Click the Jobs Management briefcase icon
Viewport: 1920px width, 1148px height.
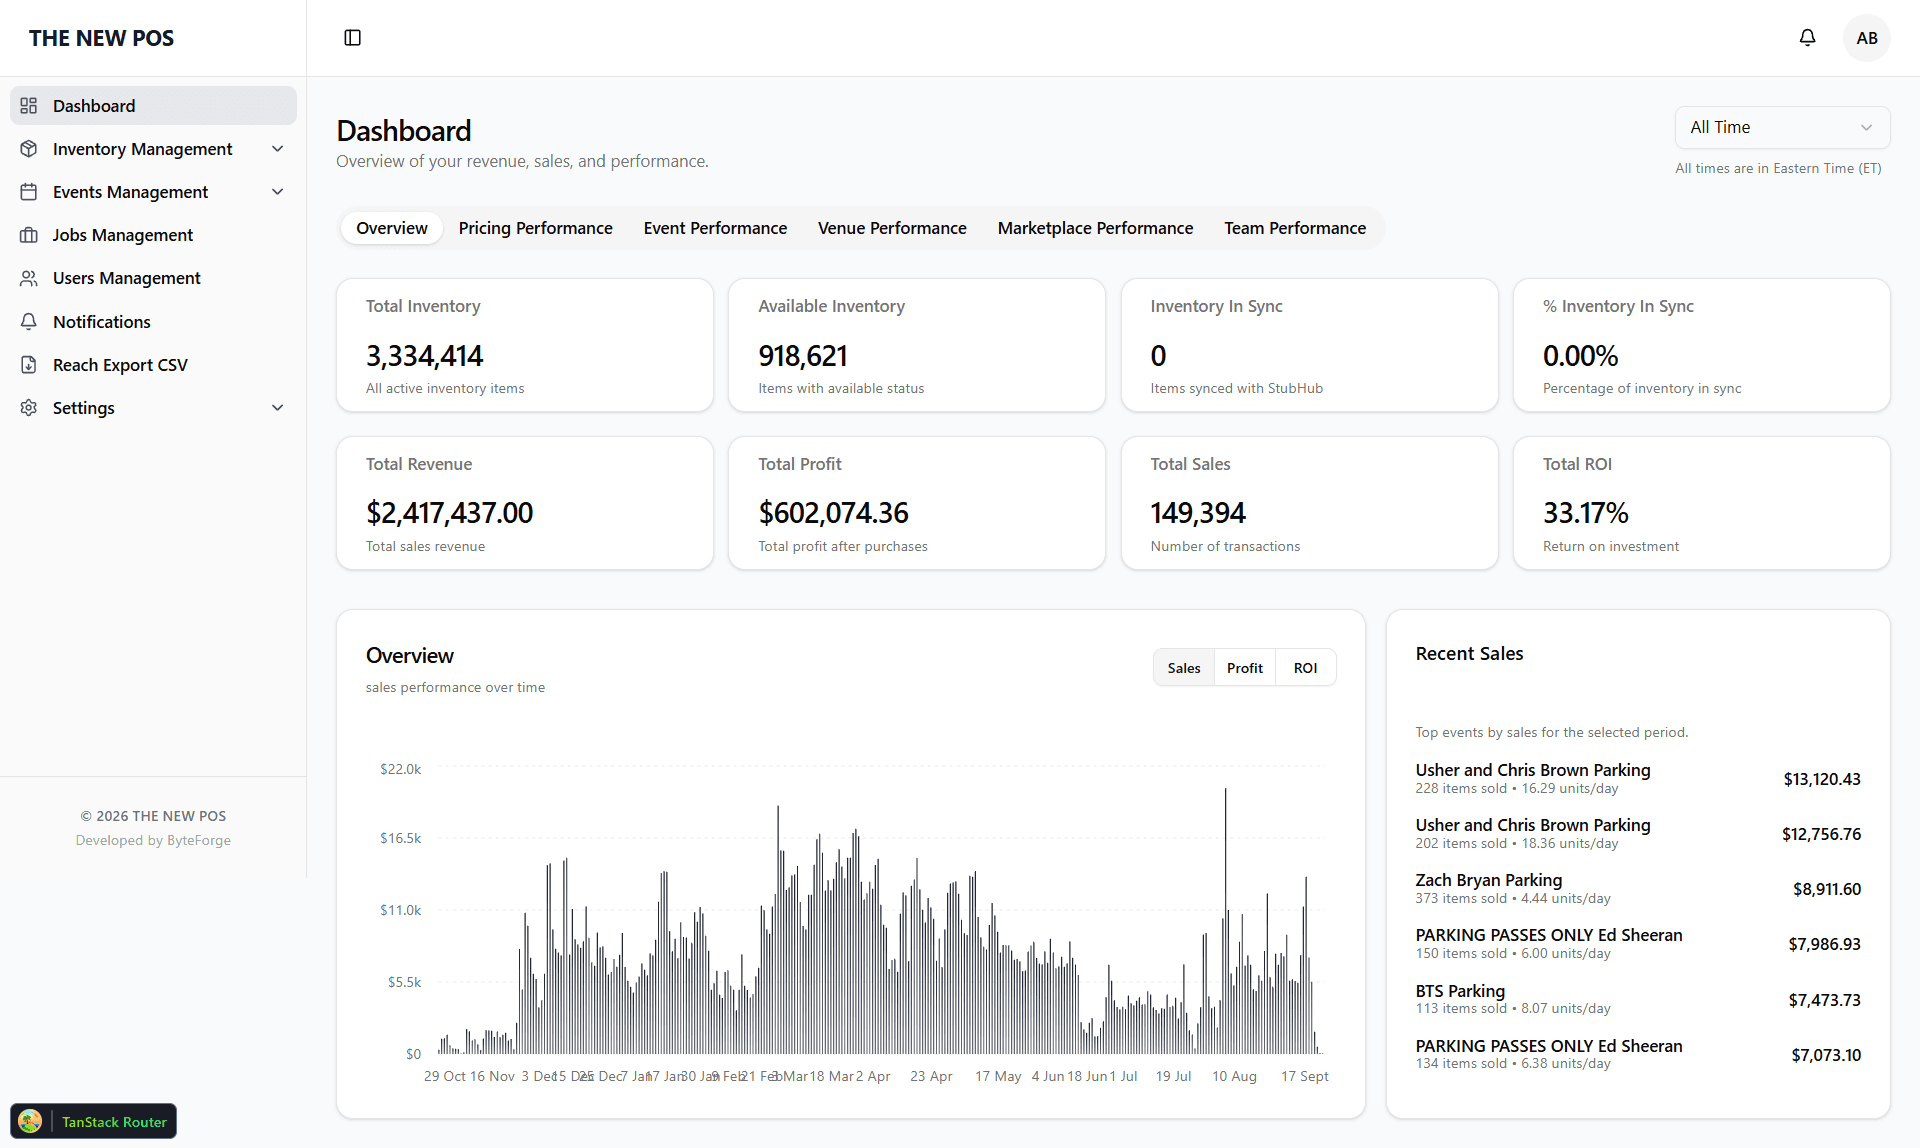tap(29, 235)
